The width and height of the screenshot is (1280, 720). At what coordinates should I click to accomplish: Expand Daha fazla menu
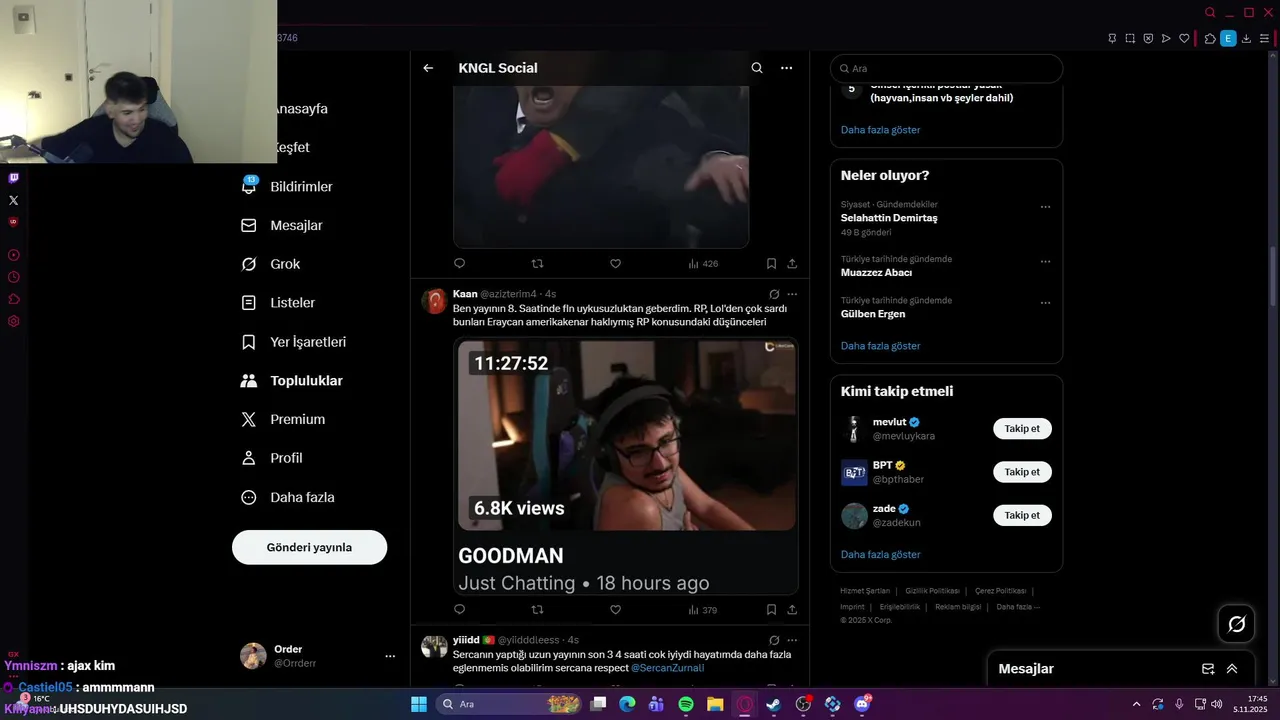click(x=288, y=497)
